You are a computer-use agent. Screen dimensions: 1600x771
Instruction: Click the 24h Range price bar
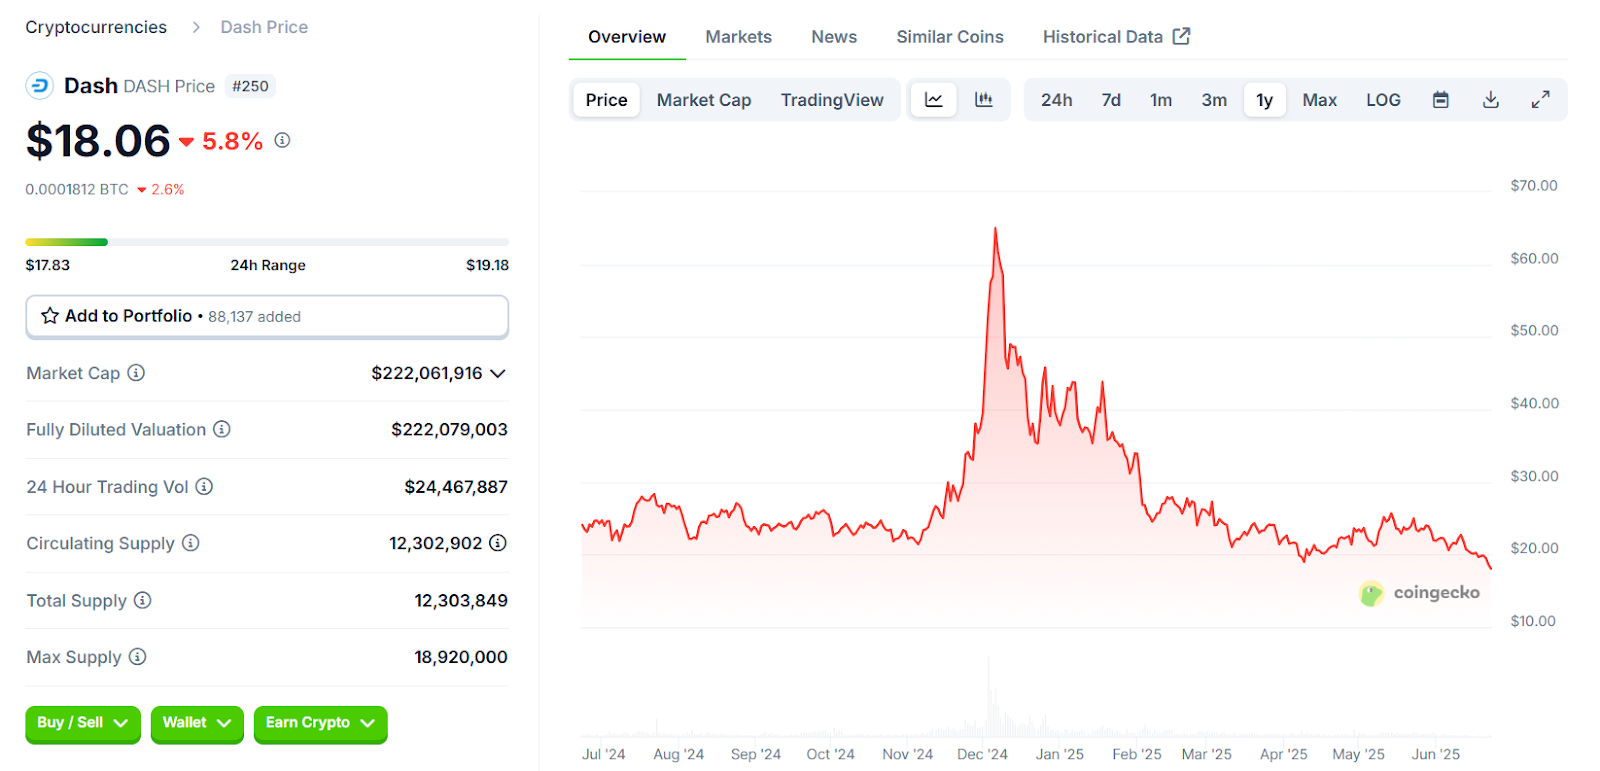click(x=267, y=242)
